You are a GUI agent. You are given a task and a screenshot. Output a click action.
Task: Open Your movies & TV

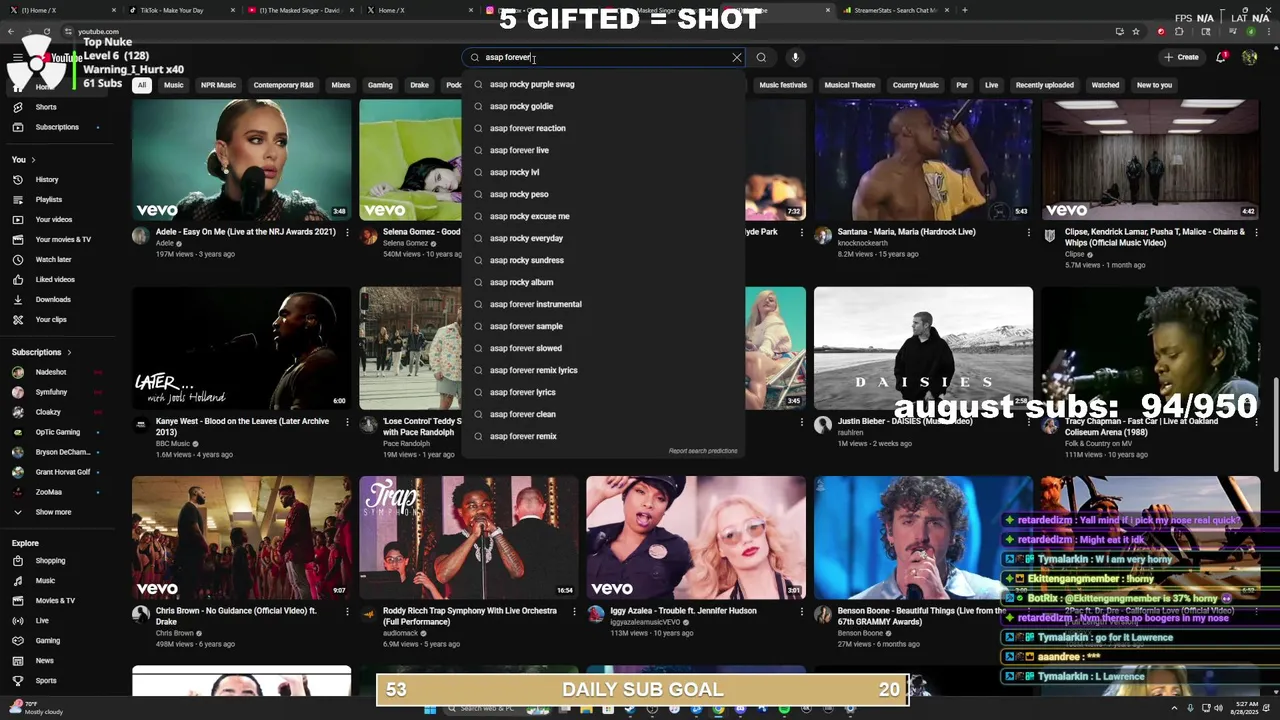58,239
